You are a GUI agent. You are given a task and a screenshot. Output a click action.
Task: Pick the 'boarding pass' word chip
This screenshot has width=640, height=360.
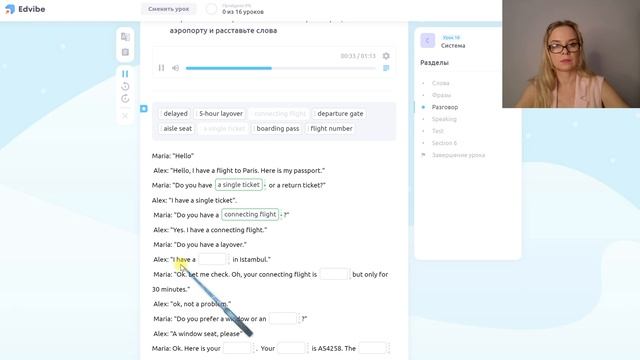(276, 129)
